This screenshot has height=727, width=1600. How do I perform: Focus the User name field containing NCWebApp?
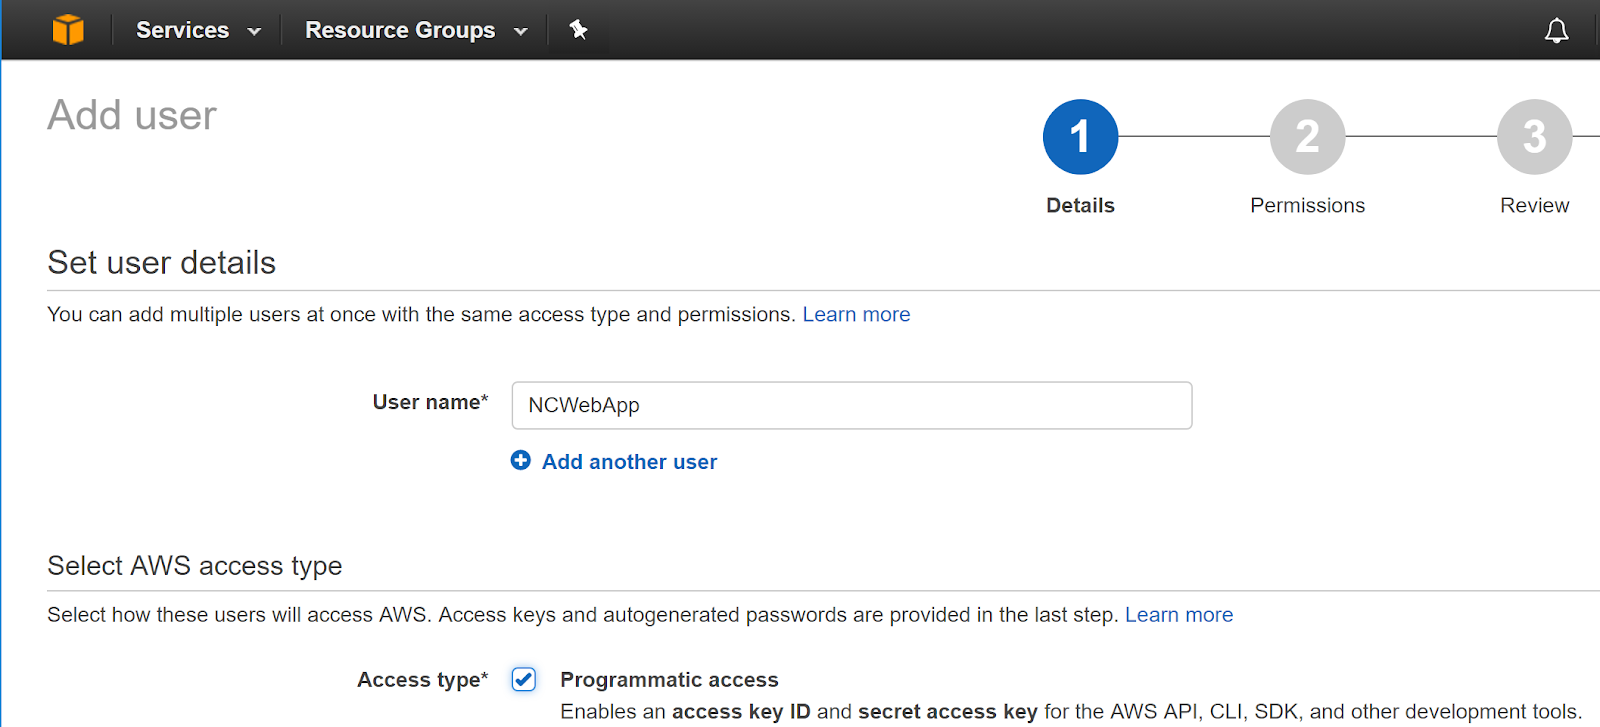click(851, 405)
